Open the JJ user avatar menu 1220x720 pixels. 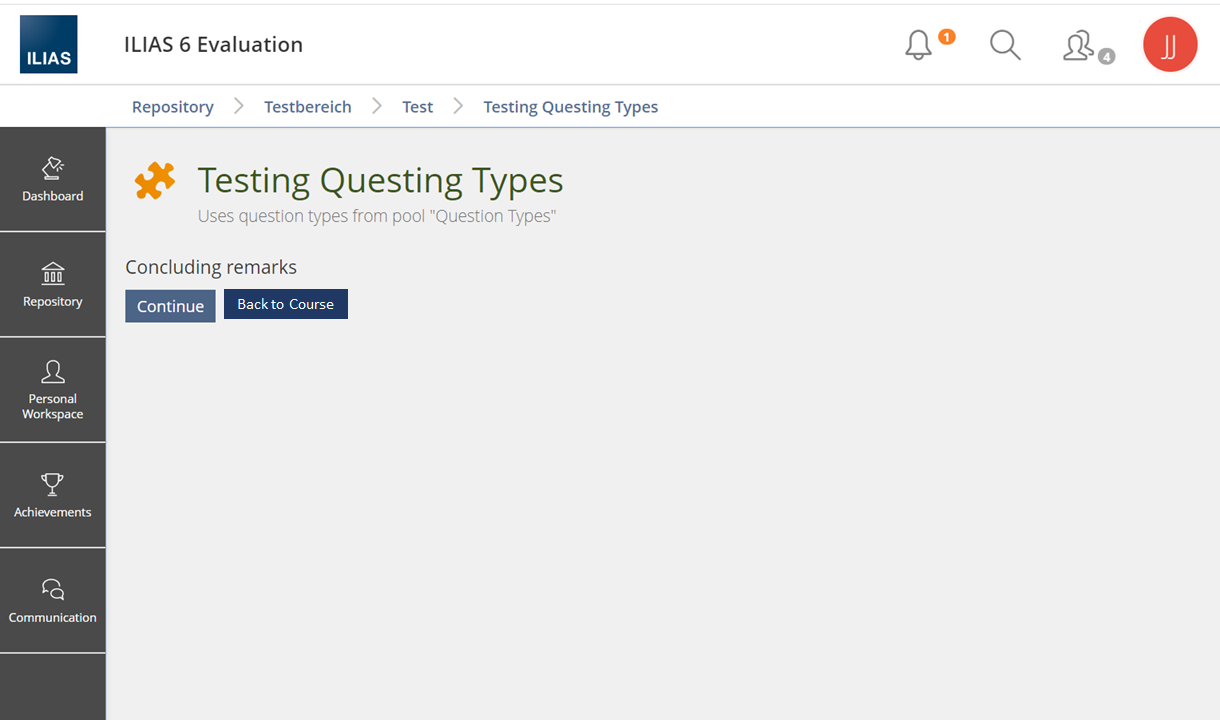tap(1170, 45)
